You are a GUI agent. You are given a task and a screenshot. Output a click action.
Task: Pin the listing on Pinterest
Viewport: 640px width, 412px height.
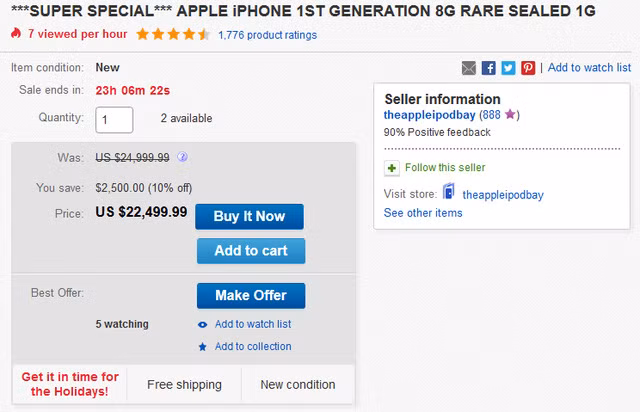(528, 68)
